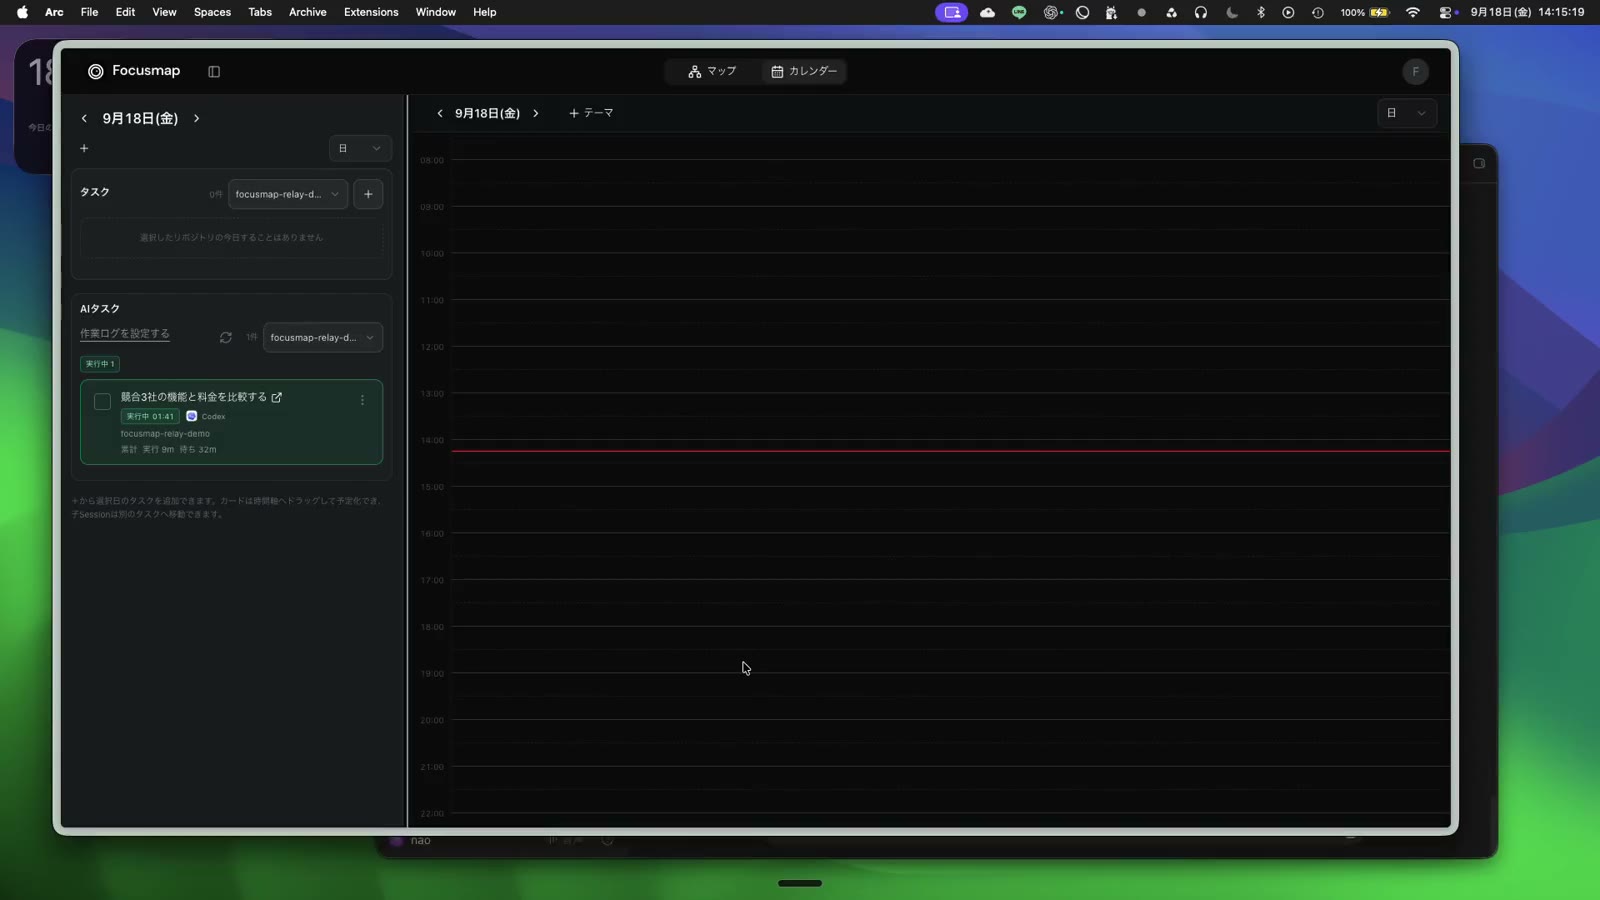1600x900 pixels.
Task: Open repository dropdown in タスク section
Action: [x=288, y=194]
